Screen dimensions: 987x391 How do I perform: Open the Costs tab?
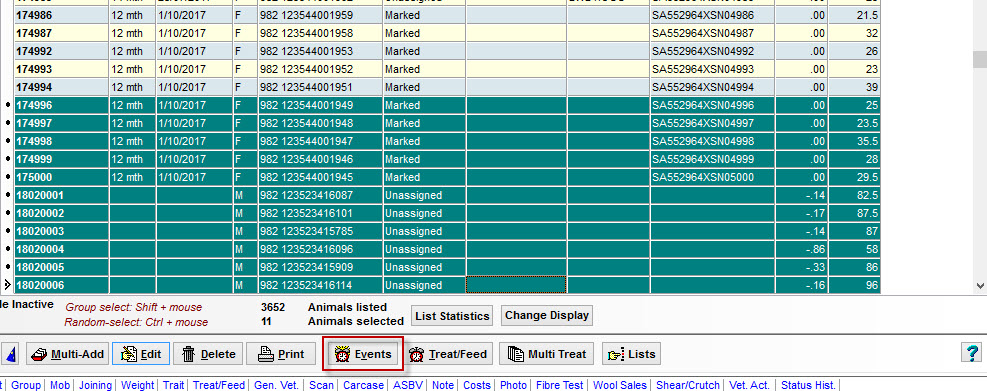477,385
